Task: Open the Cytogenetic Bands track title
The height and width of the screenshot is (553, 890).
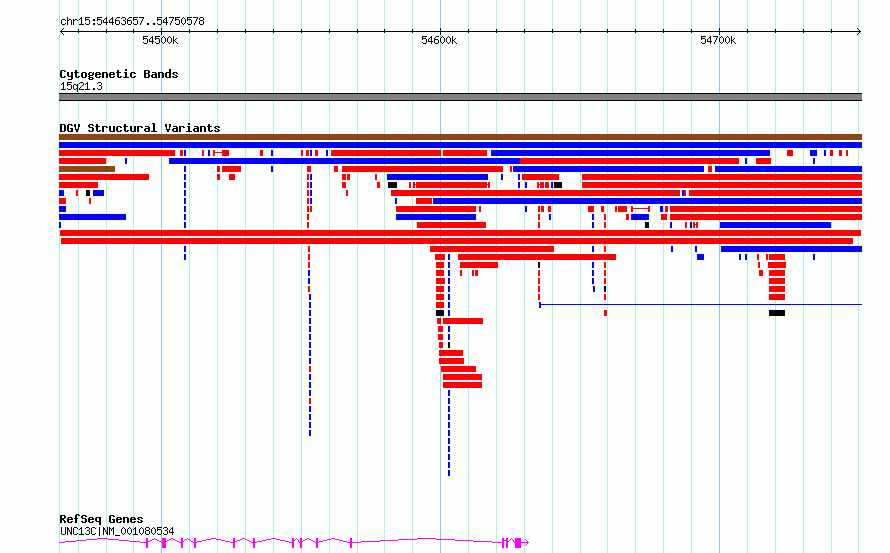Action: (x=119, y=74)
